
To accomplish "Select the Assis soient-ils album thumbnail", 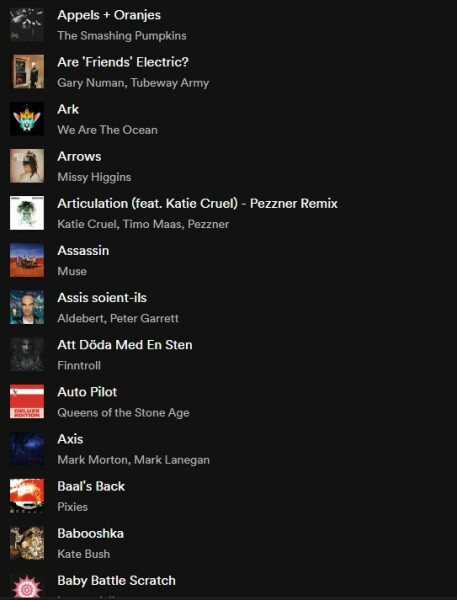I will pyautogui.click(x=27, y=307).
